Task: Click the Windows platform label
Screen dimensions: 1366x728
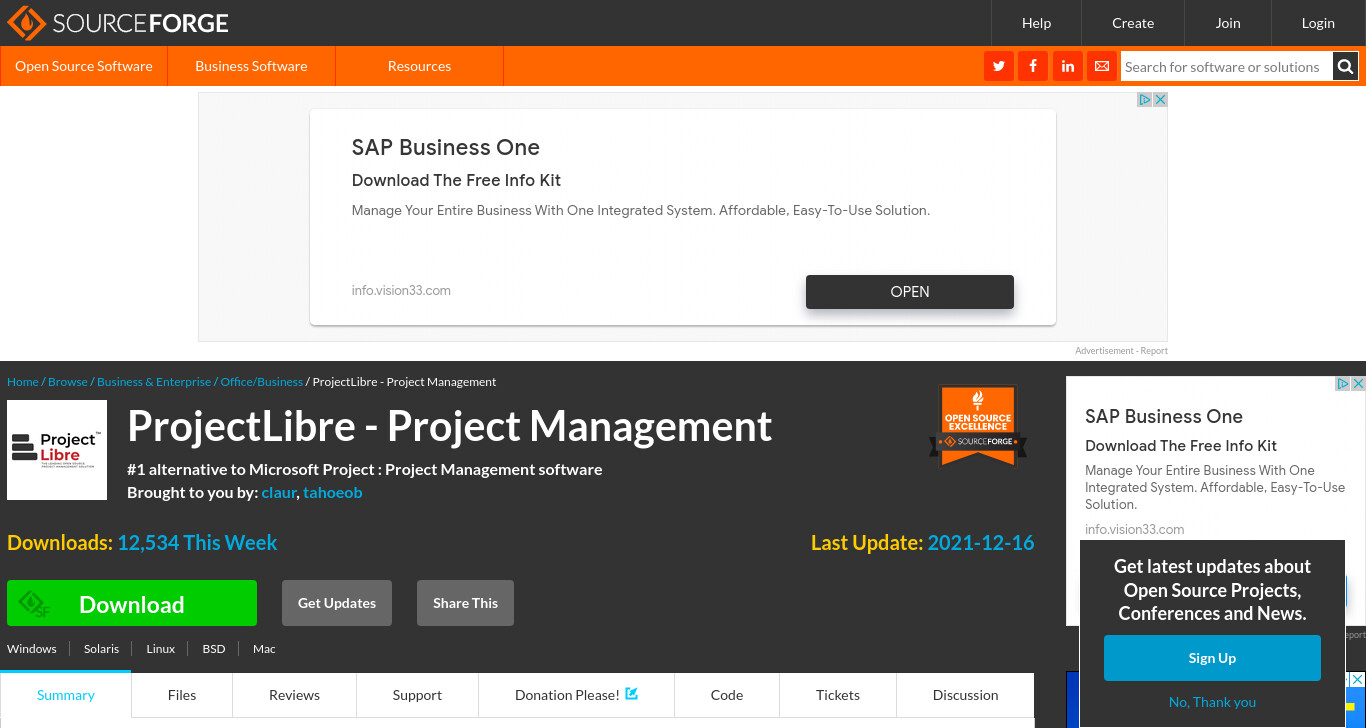Action: [x=32, y=649]
